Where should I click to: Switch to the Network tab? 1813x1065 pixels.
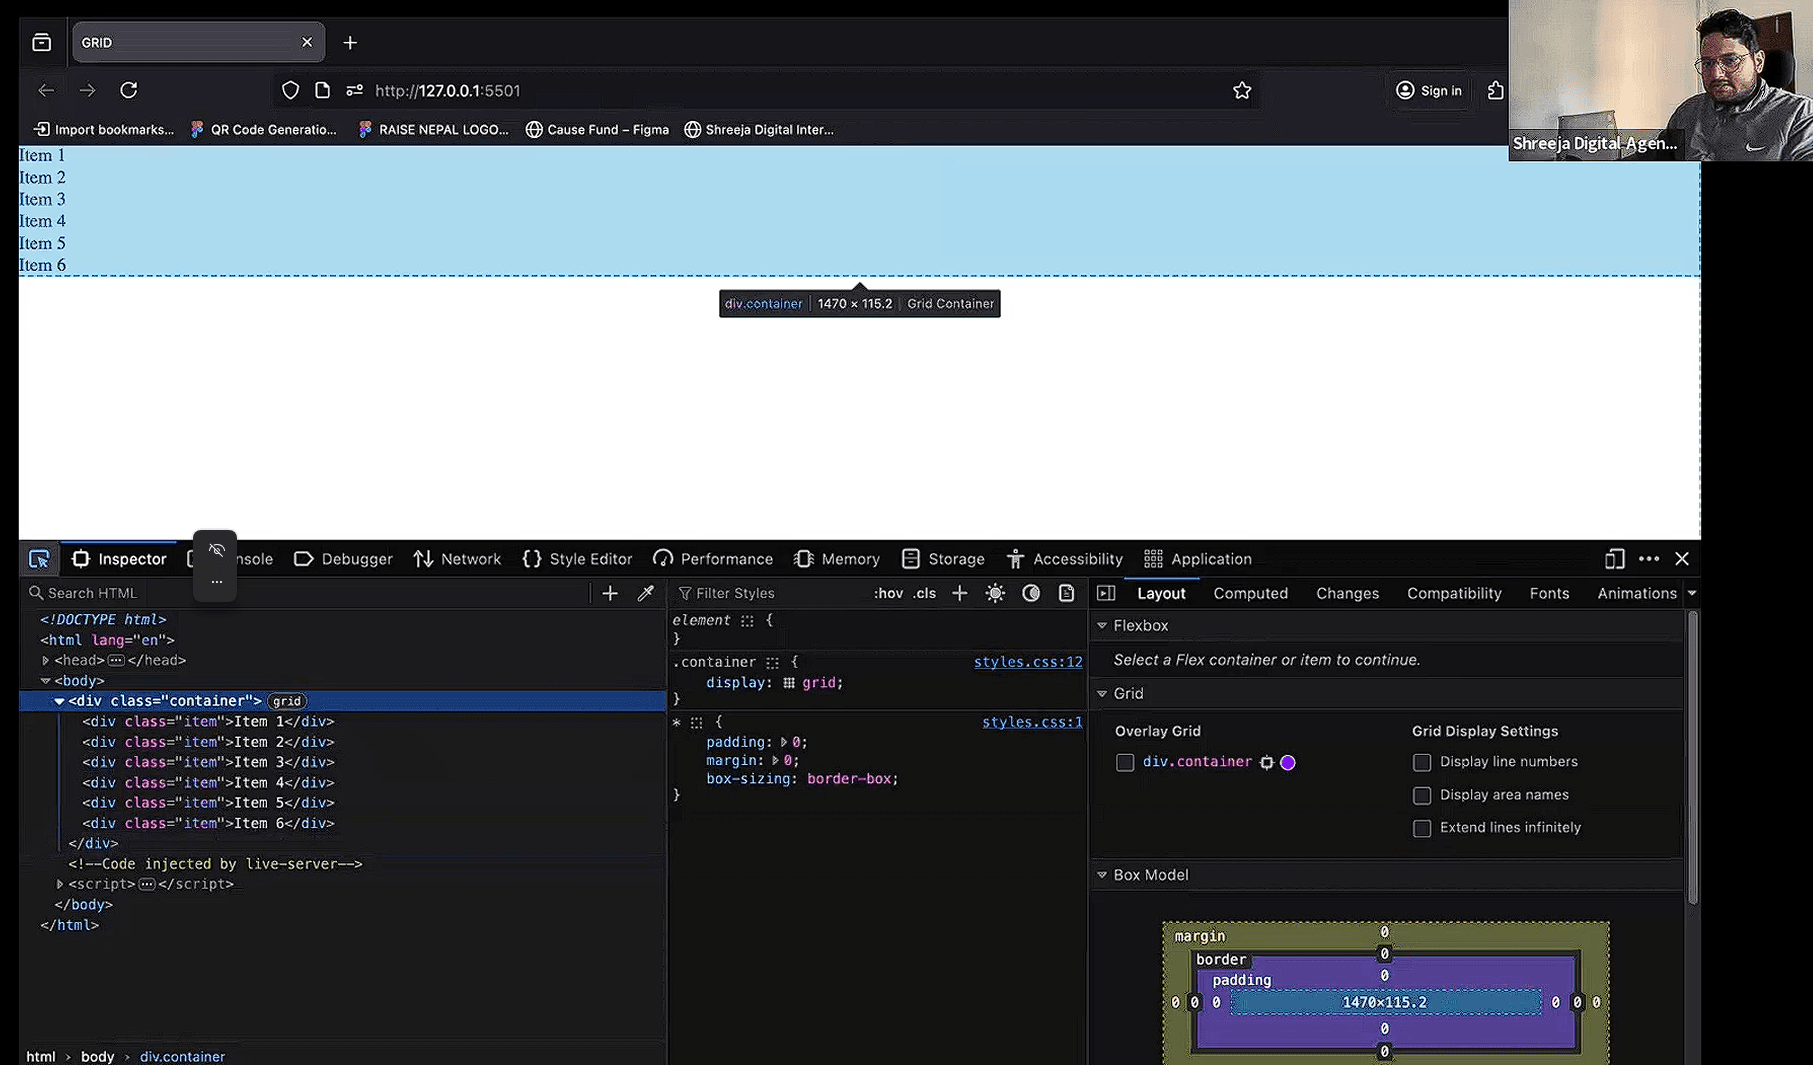coord(457,559)
